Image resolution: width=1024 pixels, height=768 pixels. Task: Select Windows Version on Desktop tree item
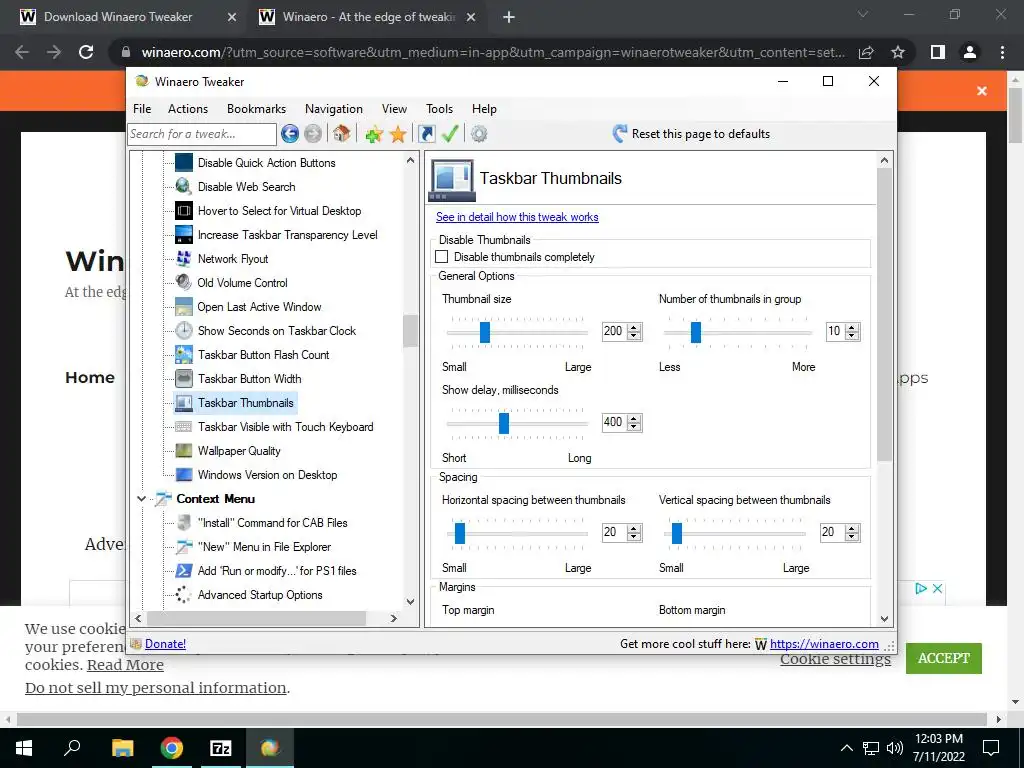(x=268, y=475)
